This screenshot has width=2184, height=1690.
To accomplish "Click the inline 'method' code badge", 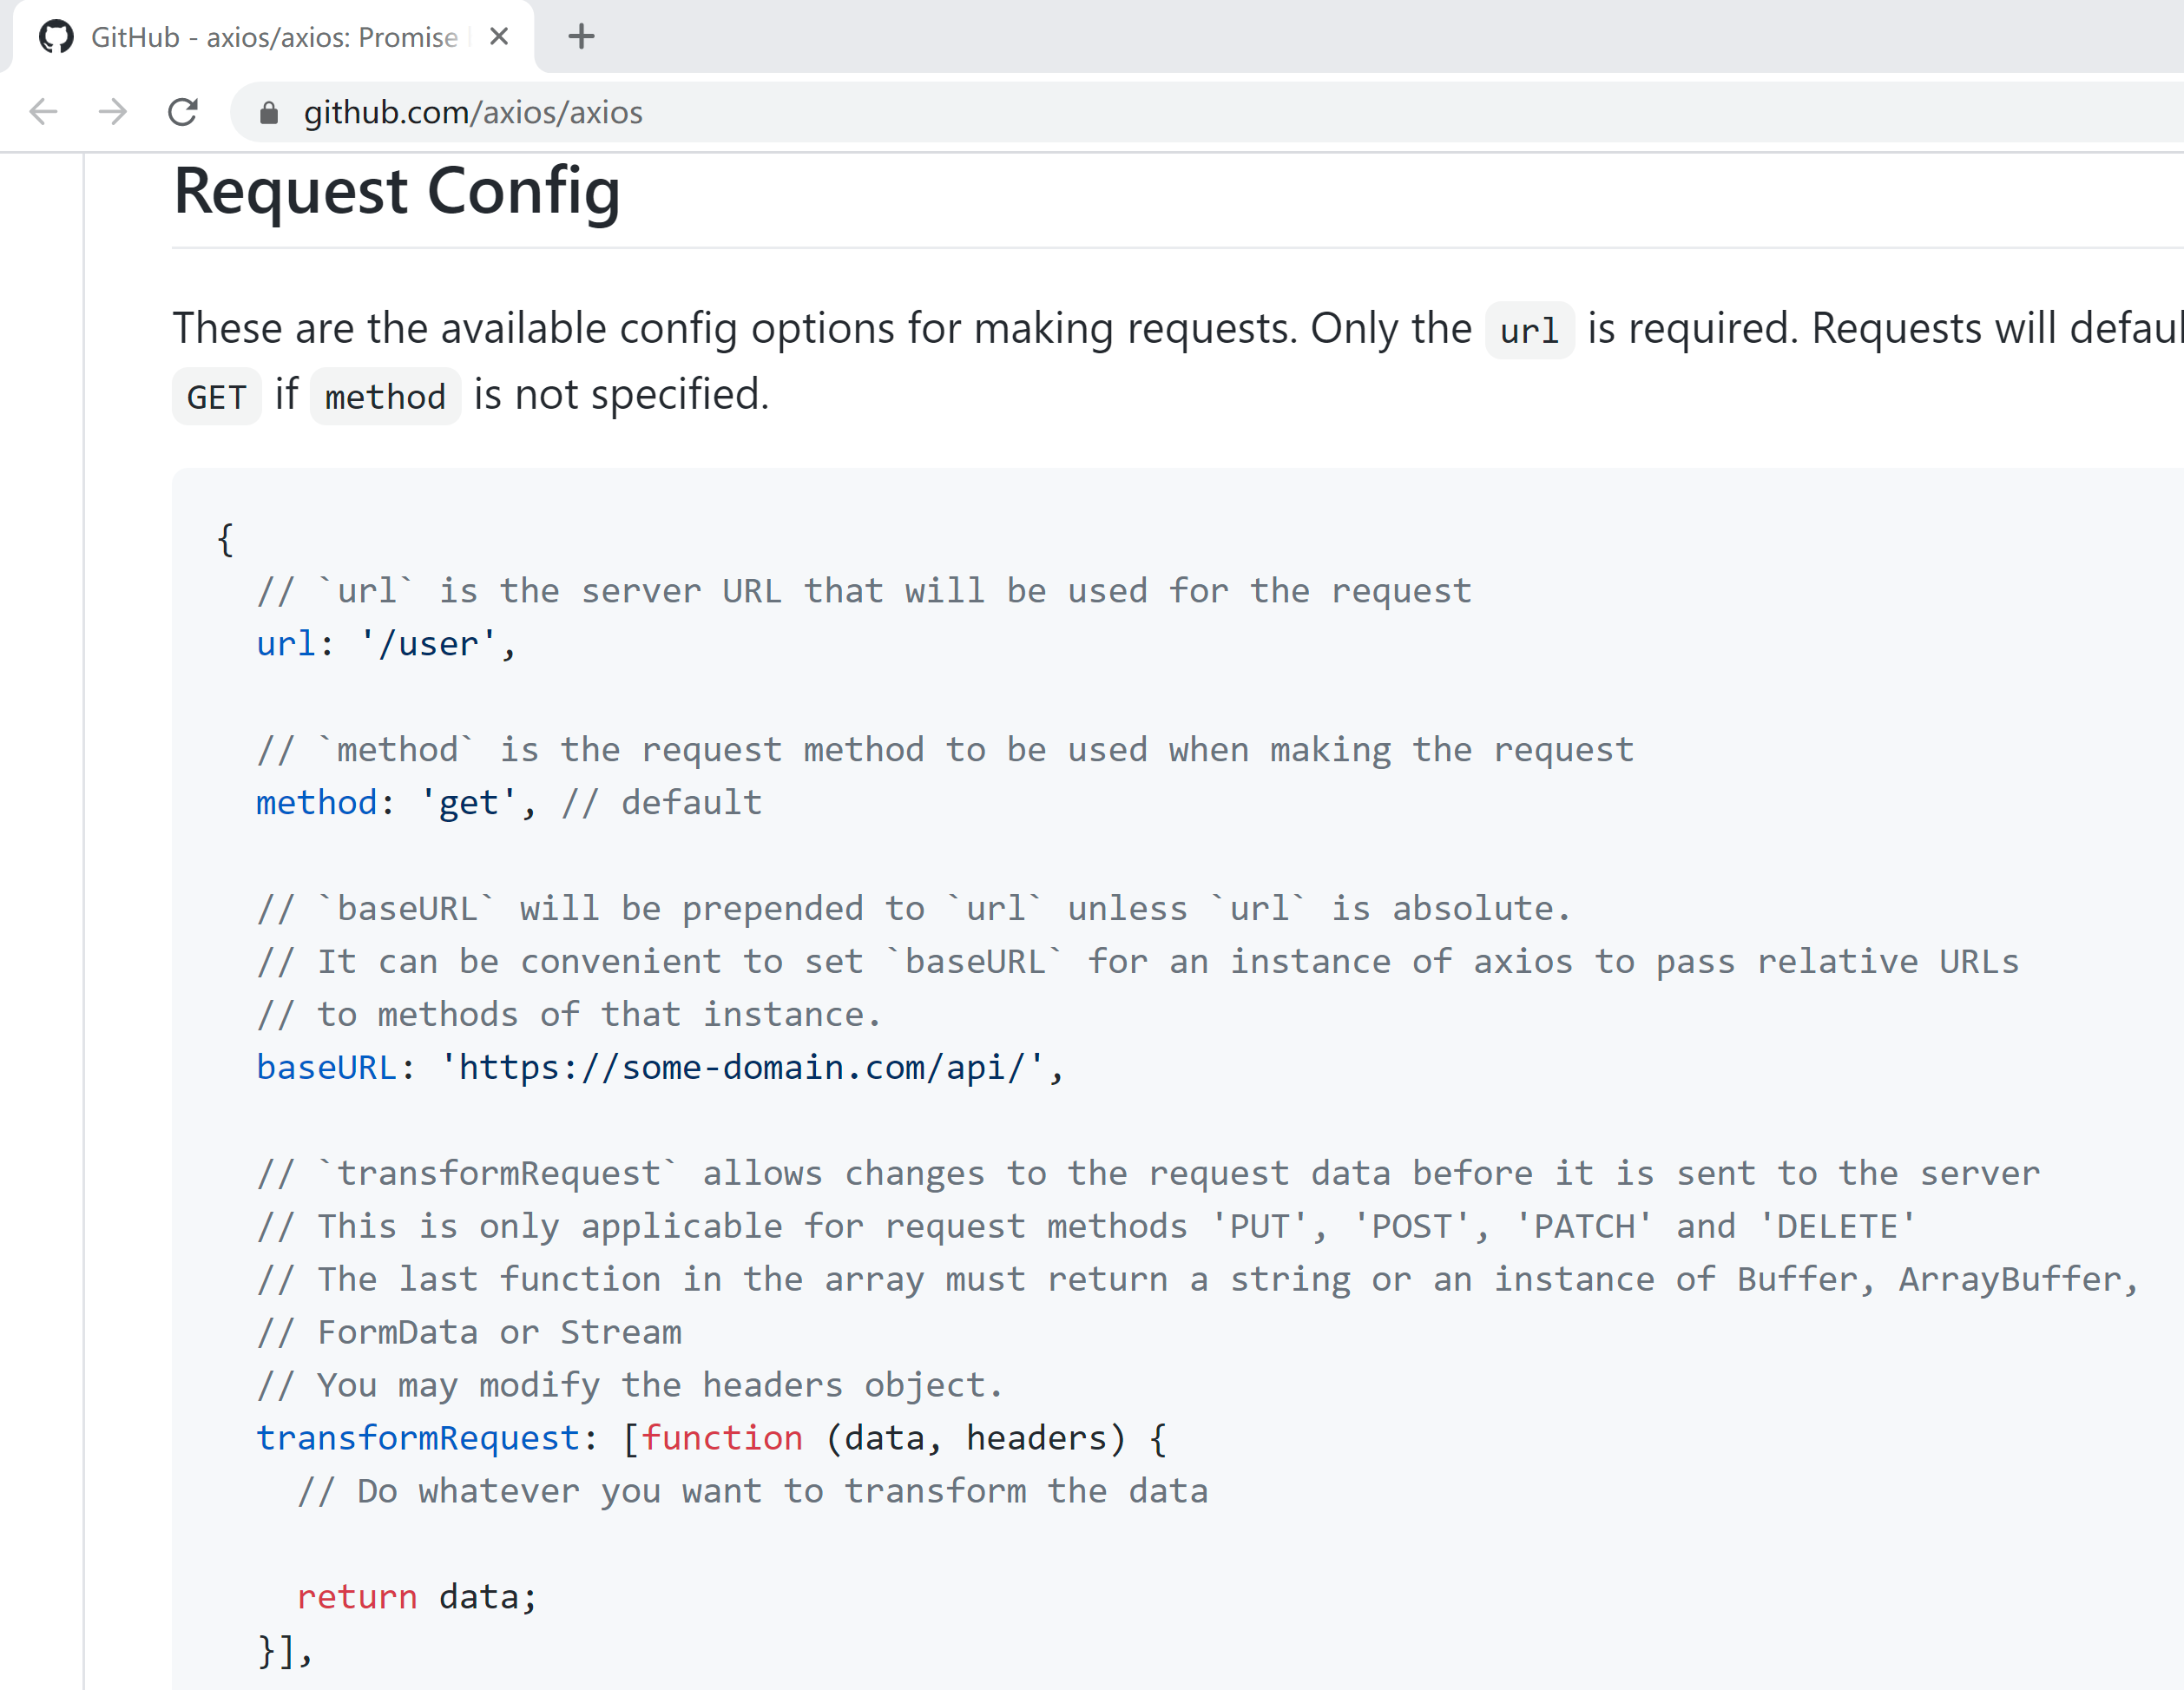I will click(x=385, y=397).
